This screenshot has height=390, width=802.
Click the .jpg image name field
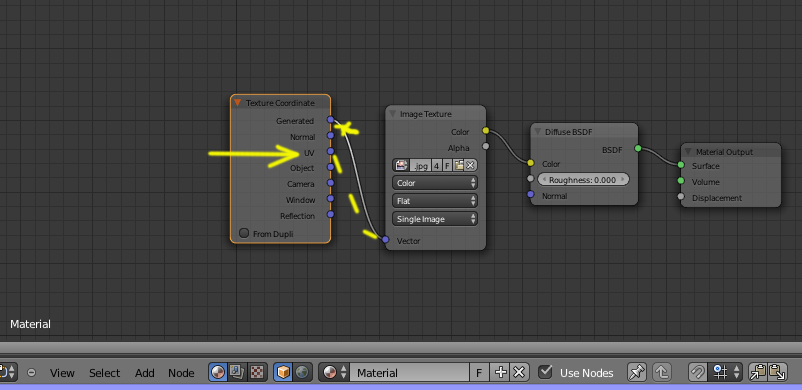[420, 165]
